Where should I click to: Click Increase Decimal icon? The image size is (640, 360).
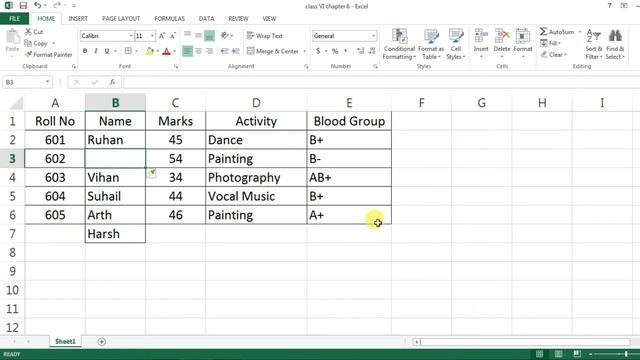pyautogui.click(x=360, y=51)
